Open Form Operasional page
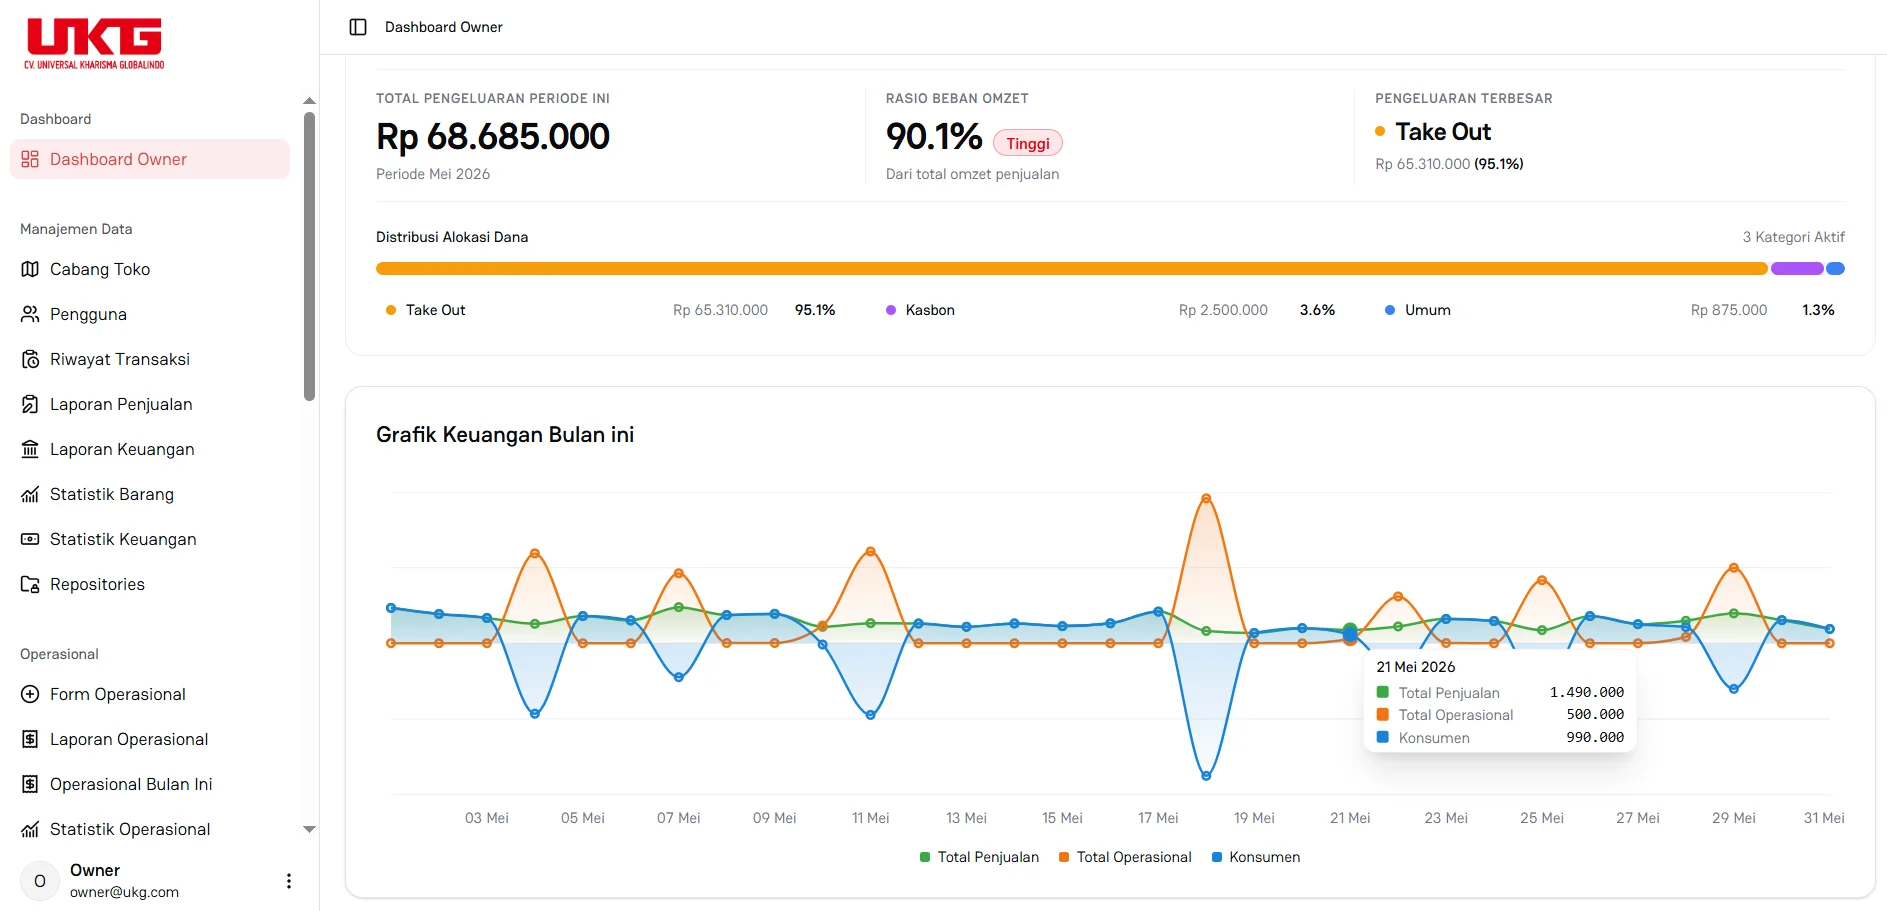Viewport: 1887px width, 911px height. (150, 694)
